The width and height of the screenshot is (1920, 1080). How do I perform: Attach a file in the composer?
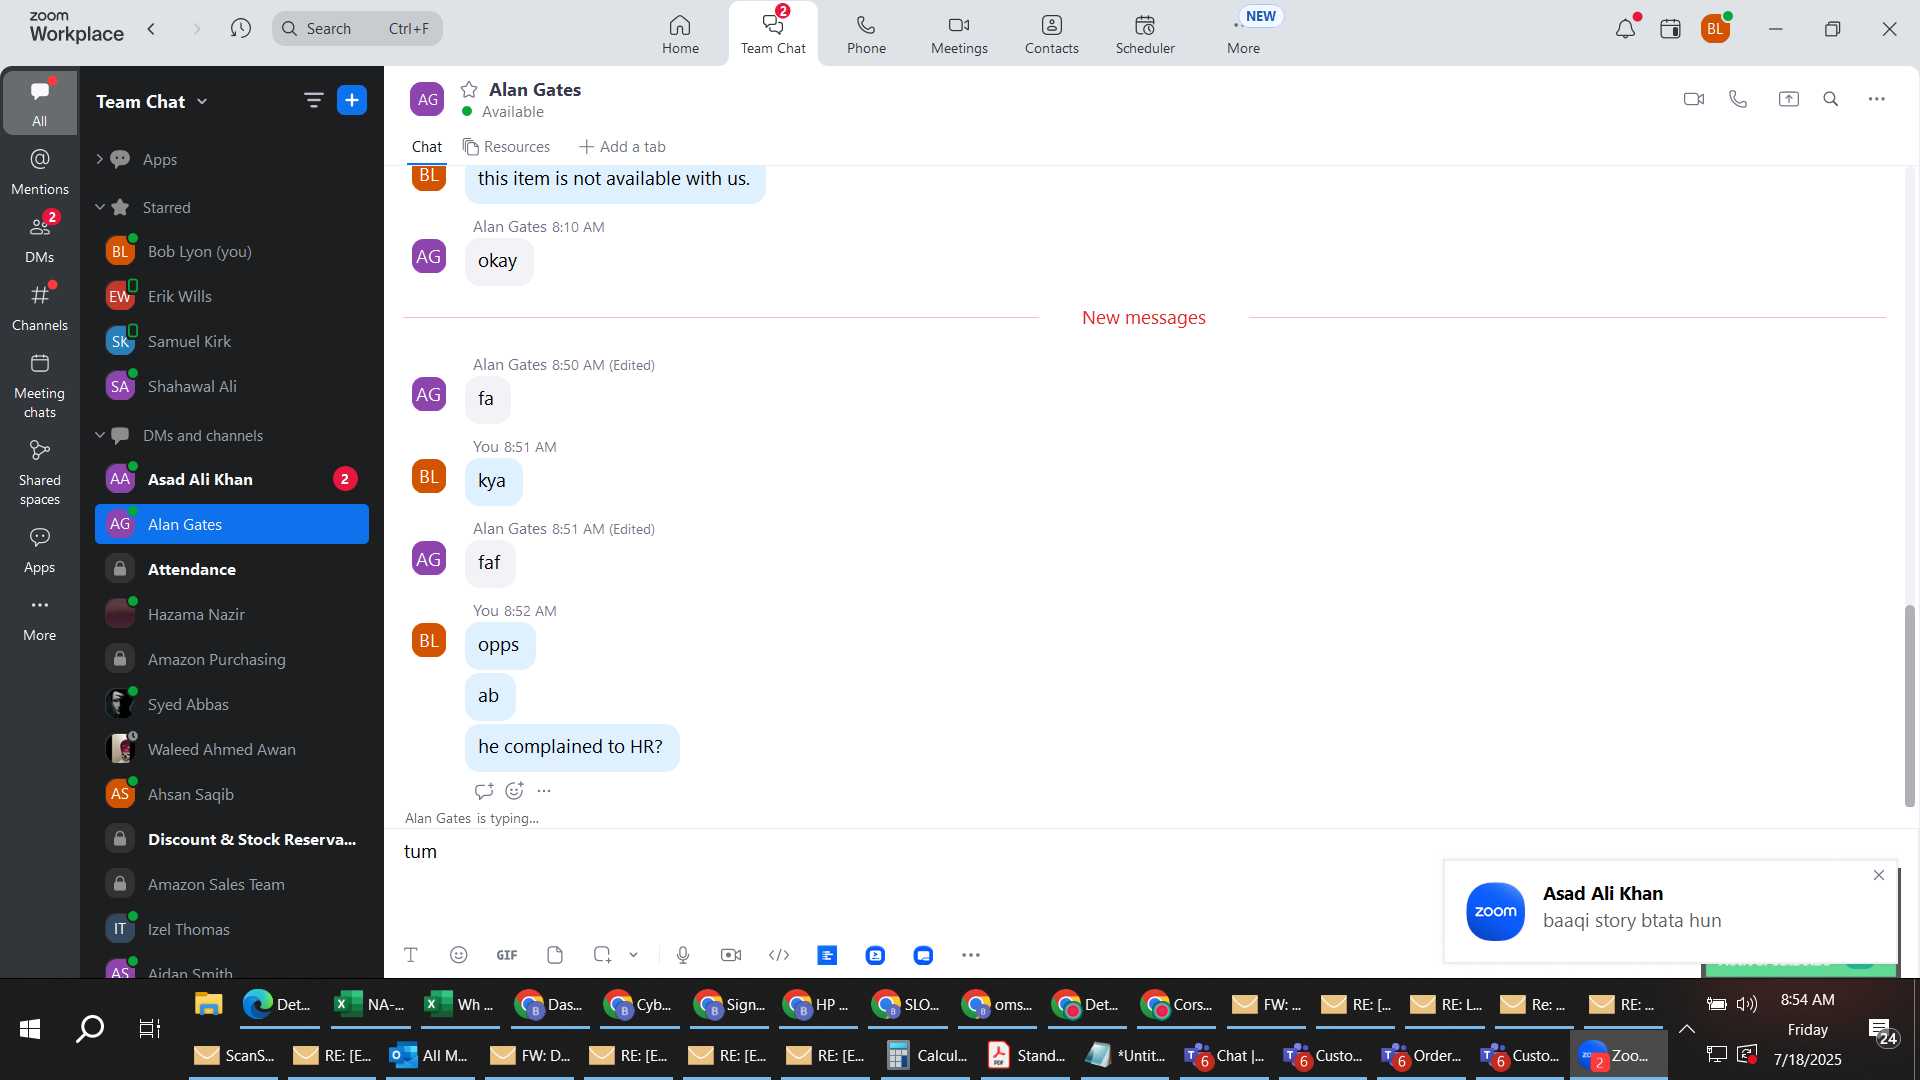pos(555,955)
